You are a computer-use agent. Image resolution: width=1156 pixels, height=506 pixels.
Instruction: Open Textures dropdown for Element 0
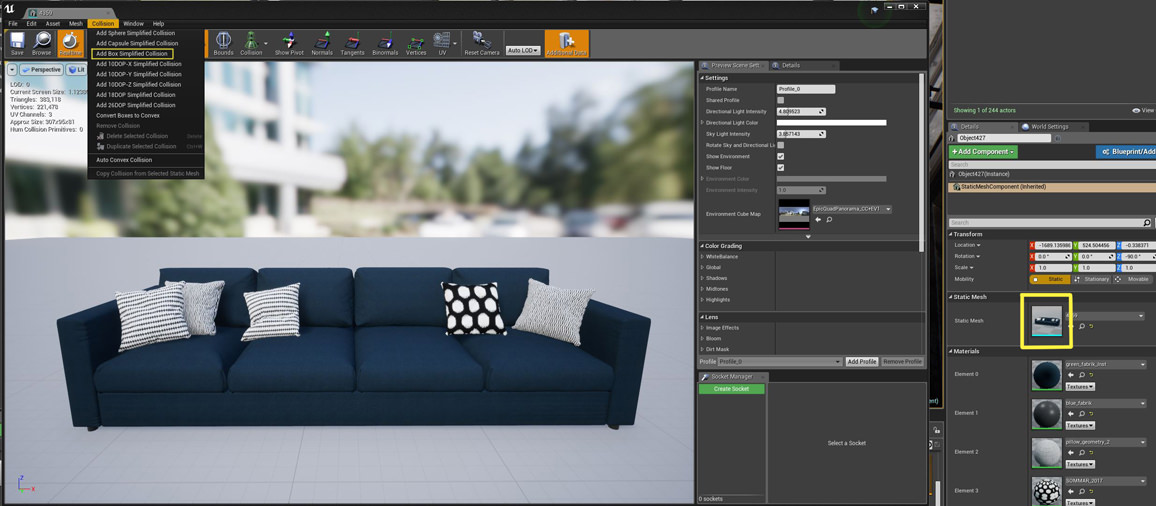(1080, 387)
